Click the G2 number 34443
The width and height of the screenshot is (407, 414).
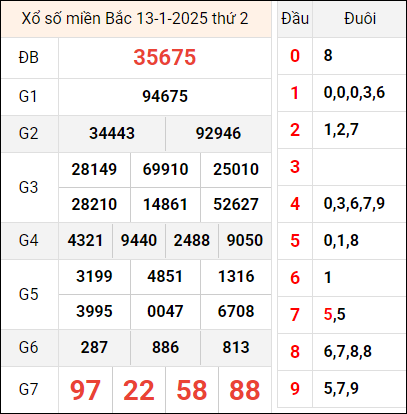pos(112,134)
